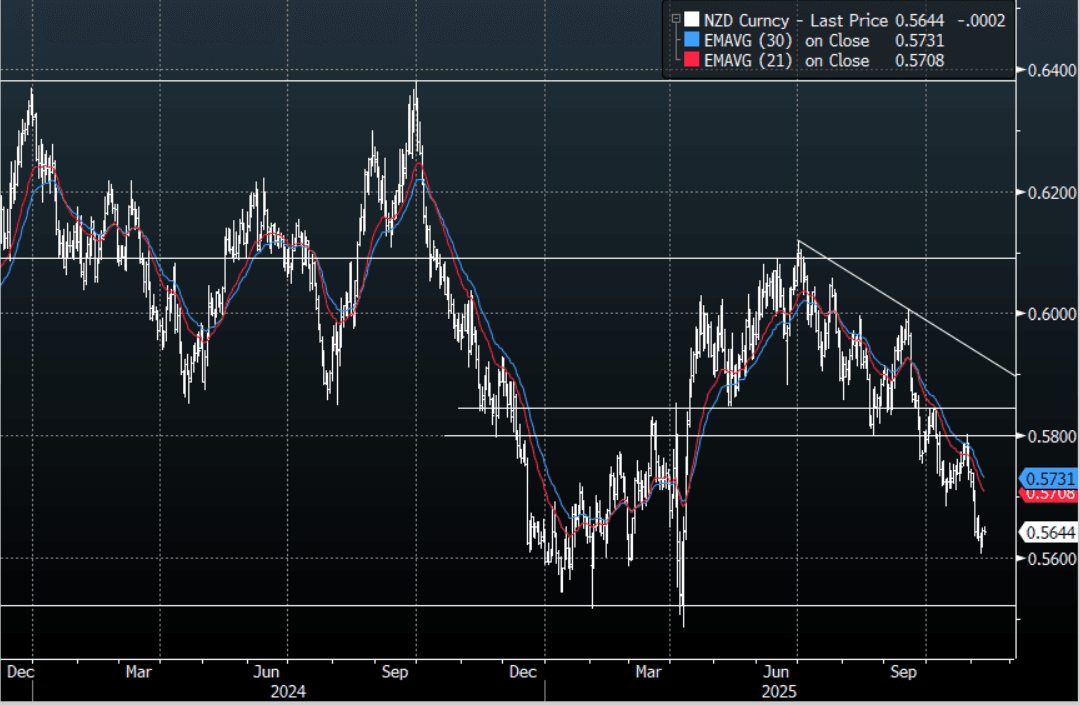This screenshot has height=705, width=1080.
Task: Click the 0.5800 price axis label
Action: (1051, 436)
